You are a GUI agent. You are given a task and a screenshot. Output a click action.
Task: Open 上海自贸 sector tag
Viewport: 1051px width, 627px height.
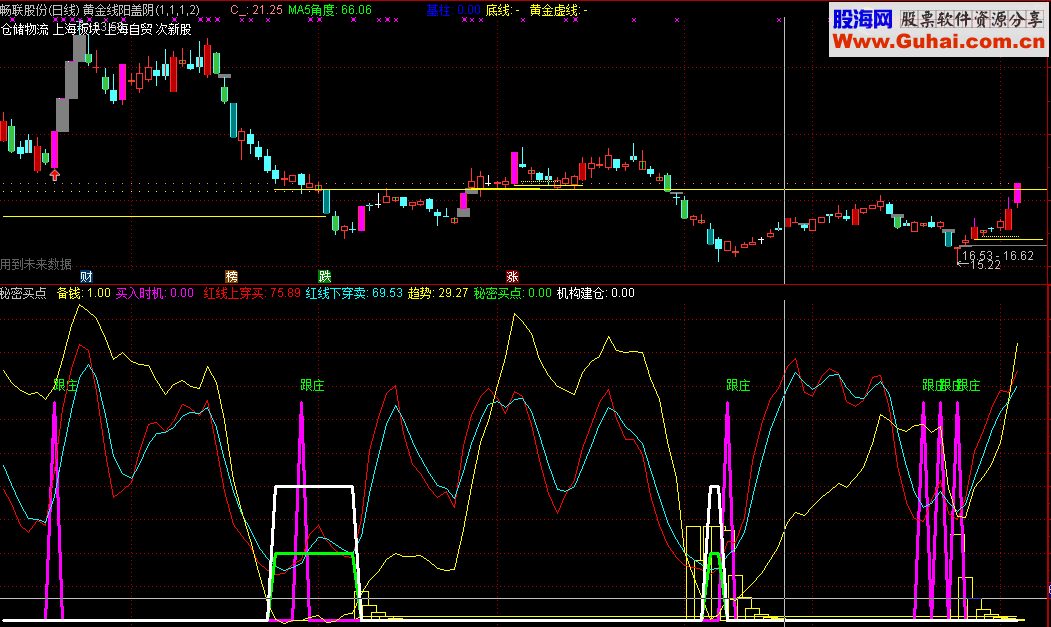128,29
